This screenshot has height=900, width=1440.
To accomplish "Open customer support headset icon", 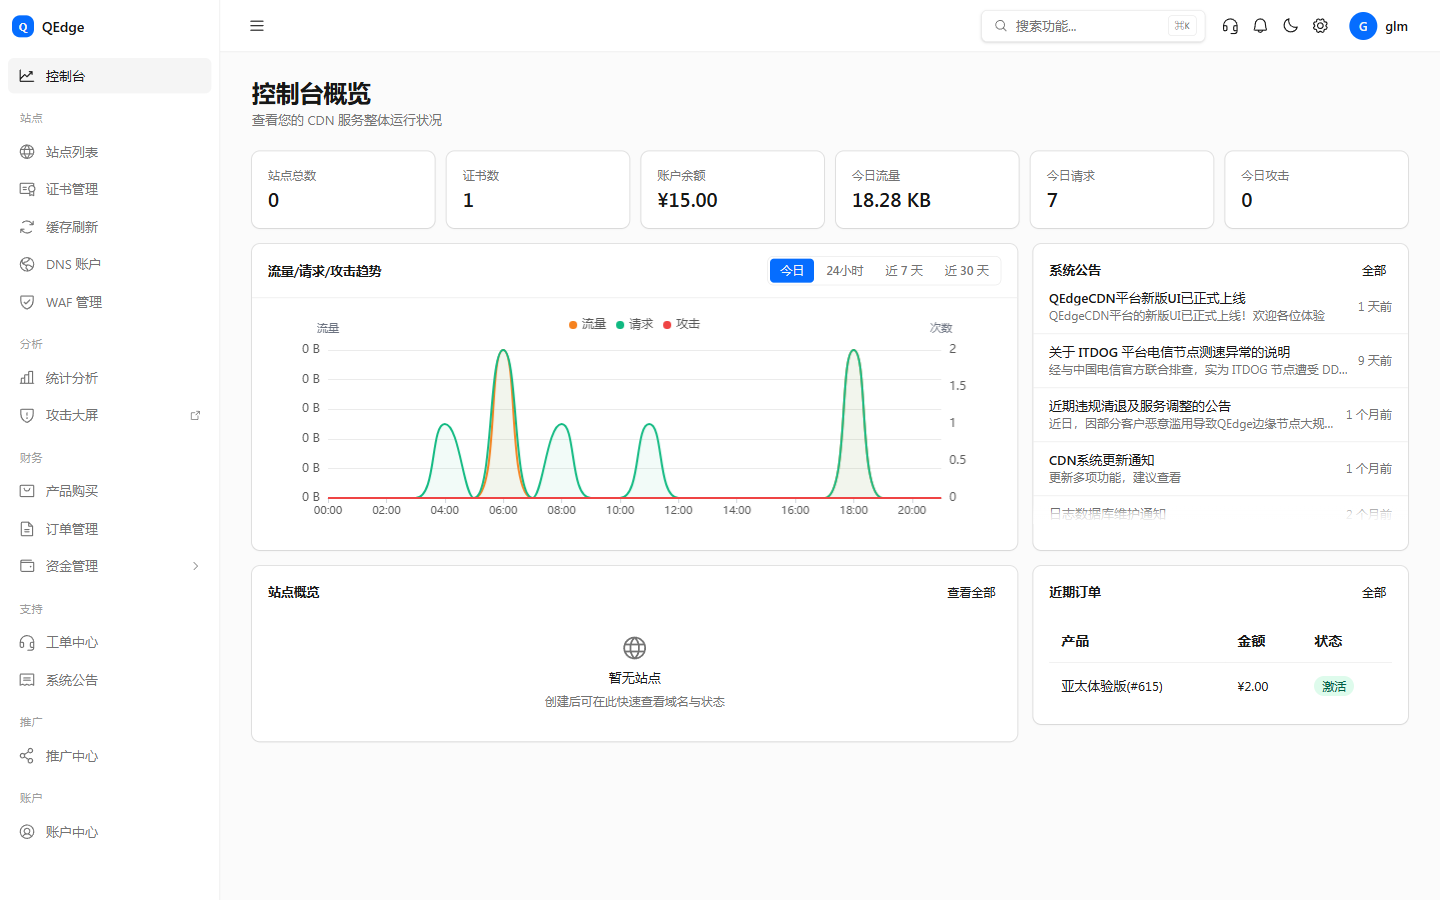I will pos(1230,26).
